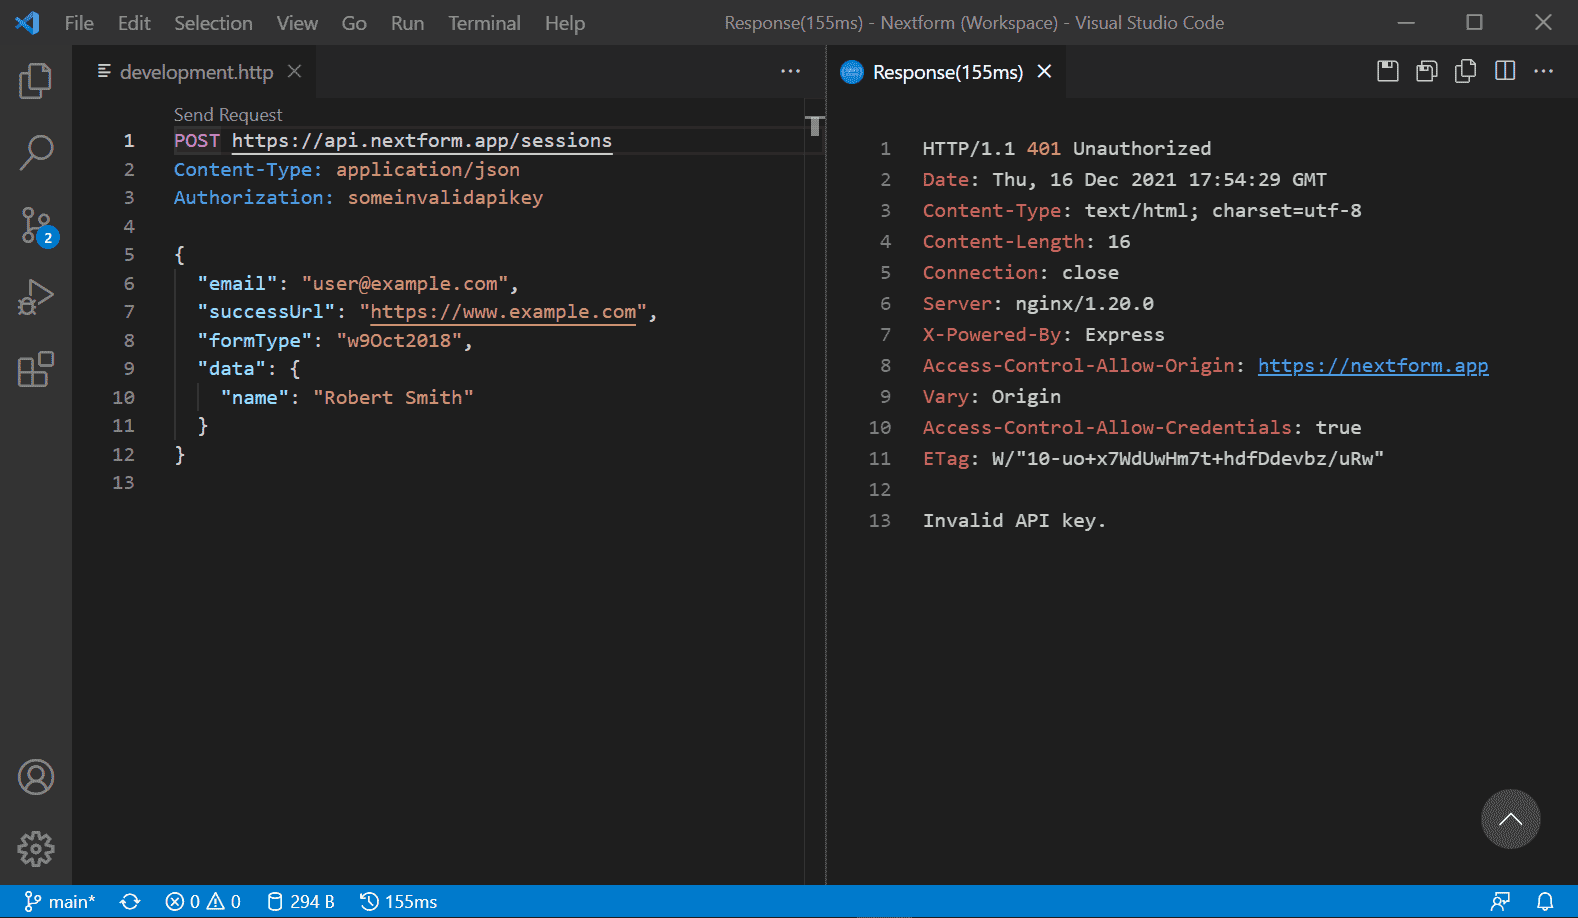
Task: Open the Explorer view in activity bar
Action: point(36,81)
